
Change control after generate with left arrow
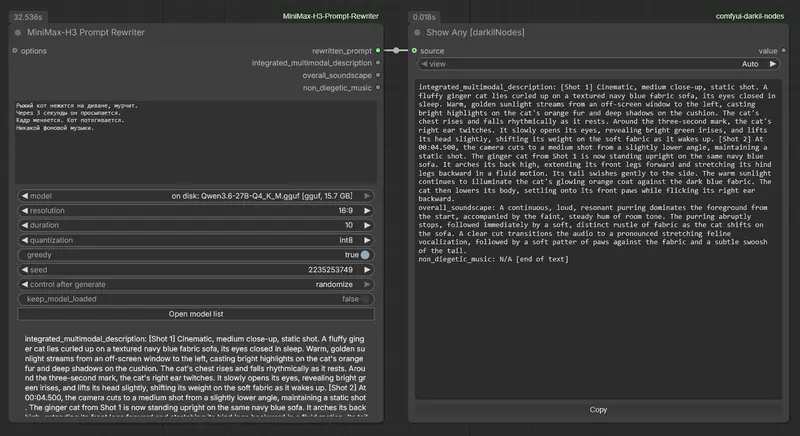point(24,285)
